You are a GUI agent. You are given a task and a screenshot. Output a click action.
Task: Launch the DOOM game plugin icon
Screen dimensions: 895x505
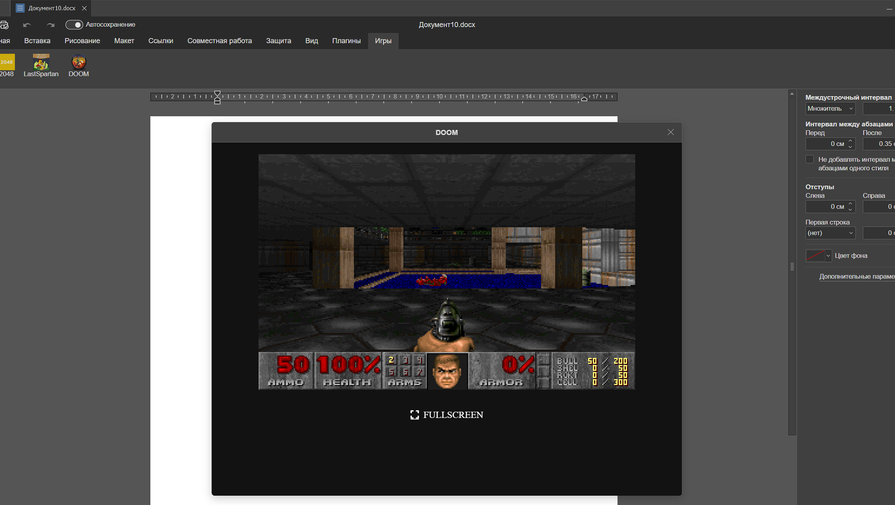[79, 64]
